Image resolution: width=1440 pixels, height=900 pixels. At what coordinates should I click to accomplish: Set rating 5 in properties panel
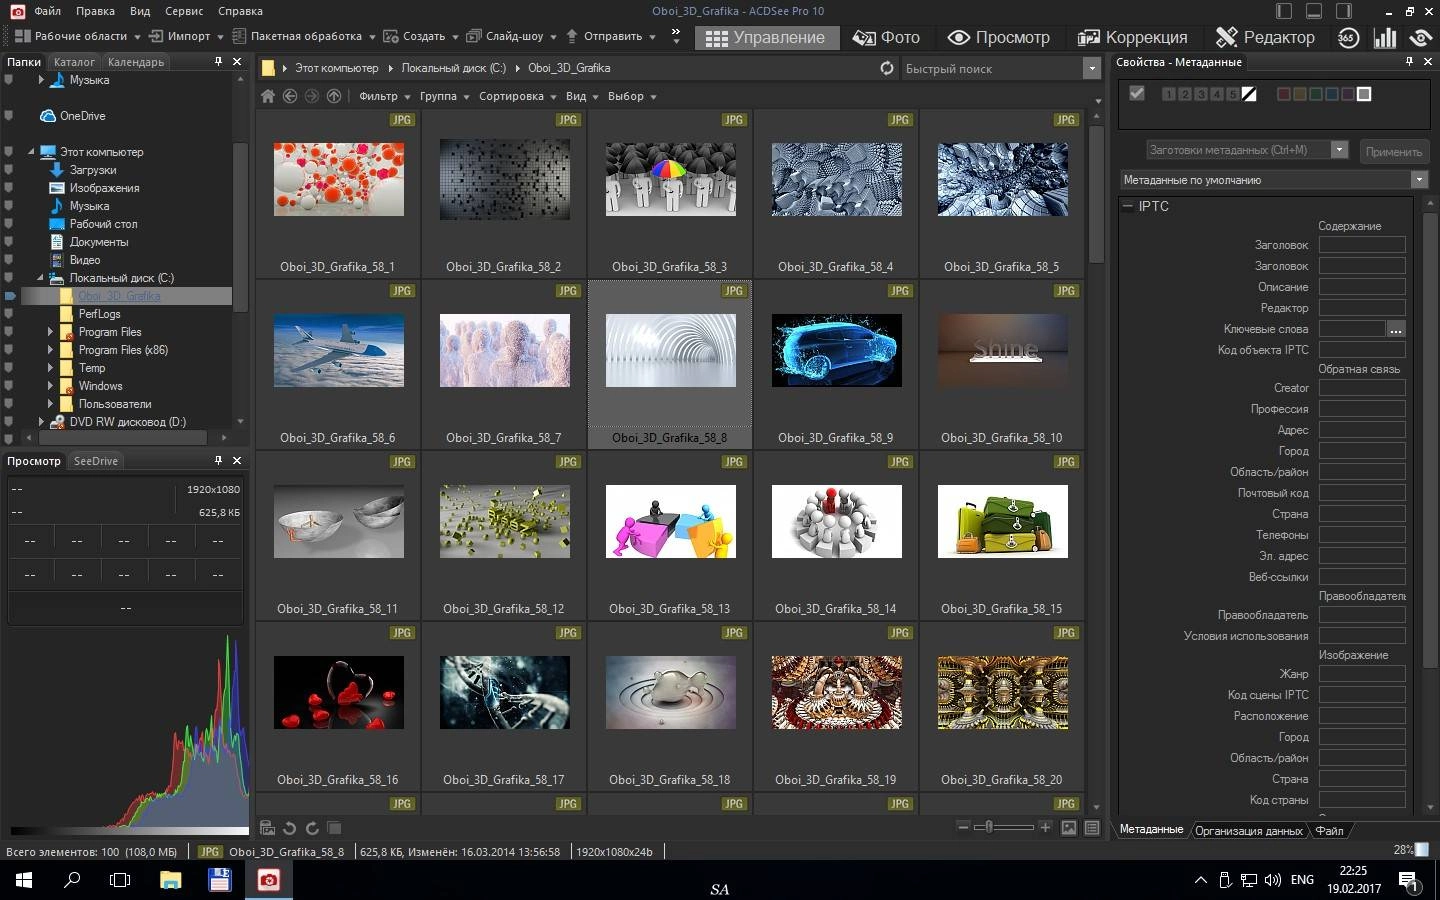click(1233, 94)
